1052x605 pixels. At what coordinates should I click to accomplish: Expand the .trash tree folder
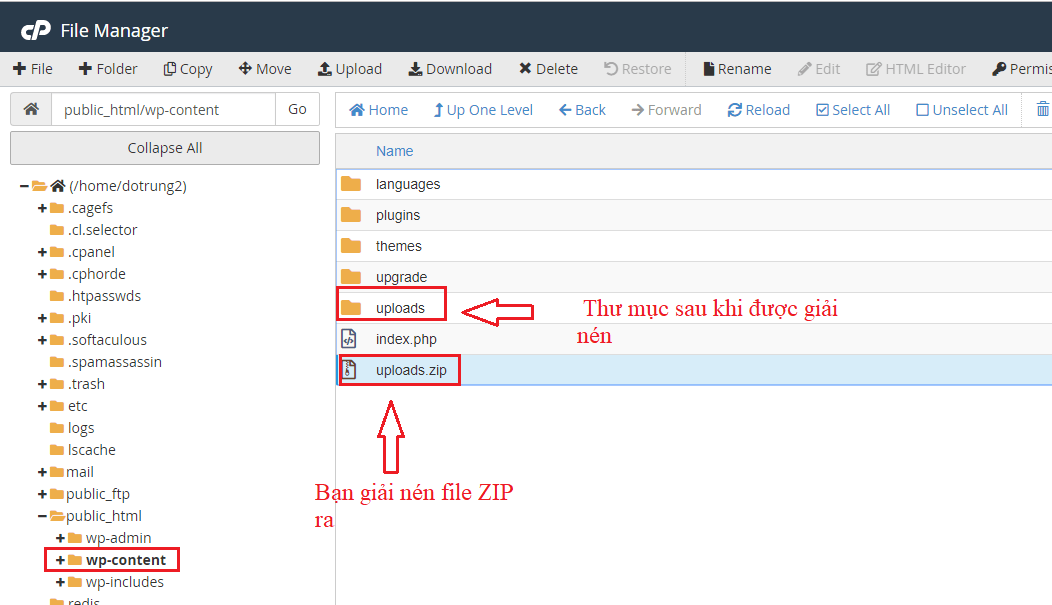pos(42,384)
